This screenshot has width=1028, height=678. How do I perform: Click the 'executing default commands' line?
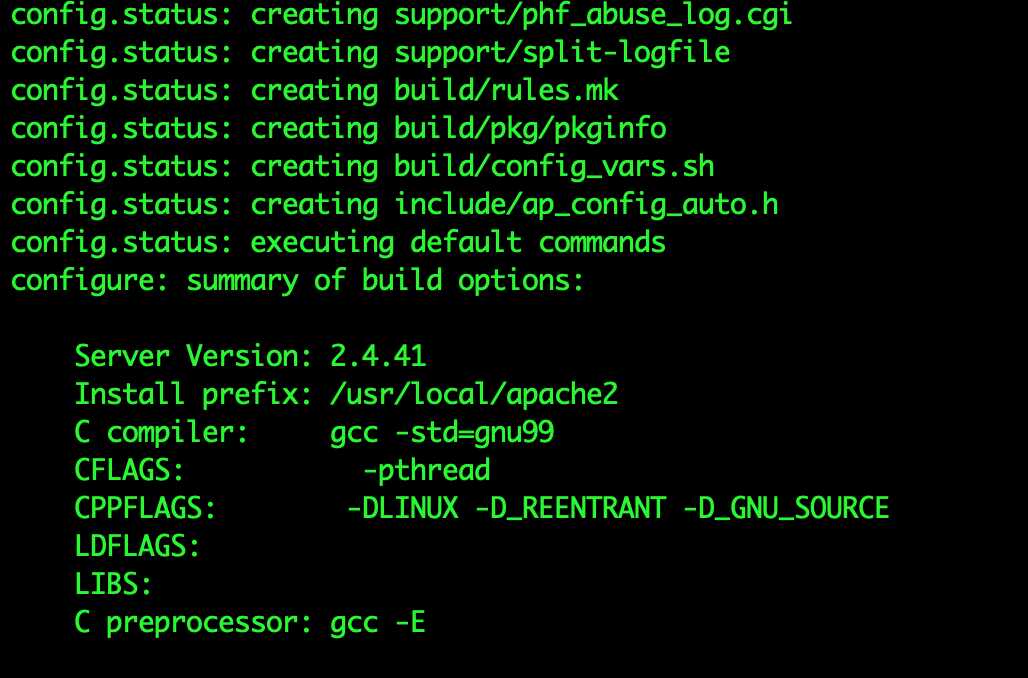pos(458,242)
